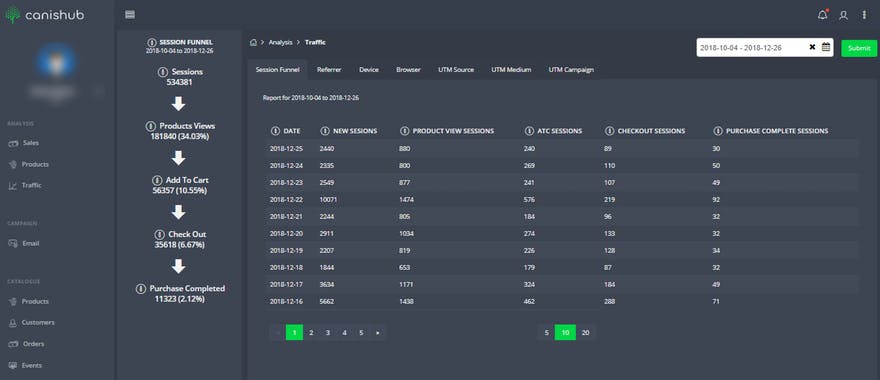Click the 10071 new sessions value
Viewport: 880px width, 380px height.
click(328, 199)
